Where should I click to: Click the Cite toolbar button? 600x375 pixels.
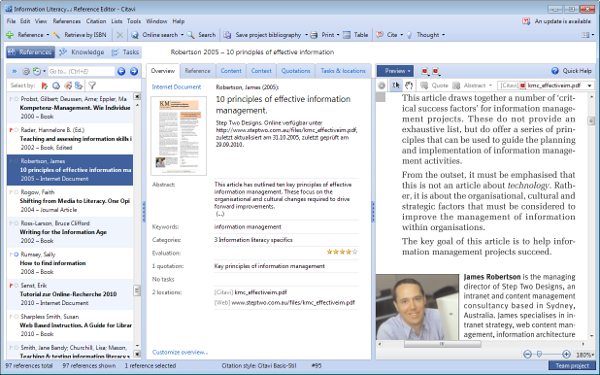[x=388, y=35]
